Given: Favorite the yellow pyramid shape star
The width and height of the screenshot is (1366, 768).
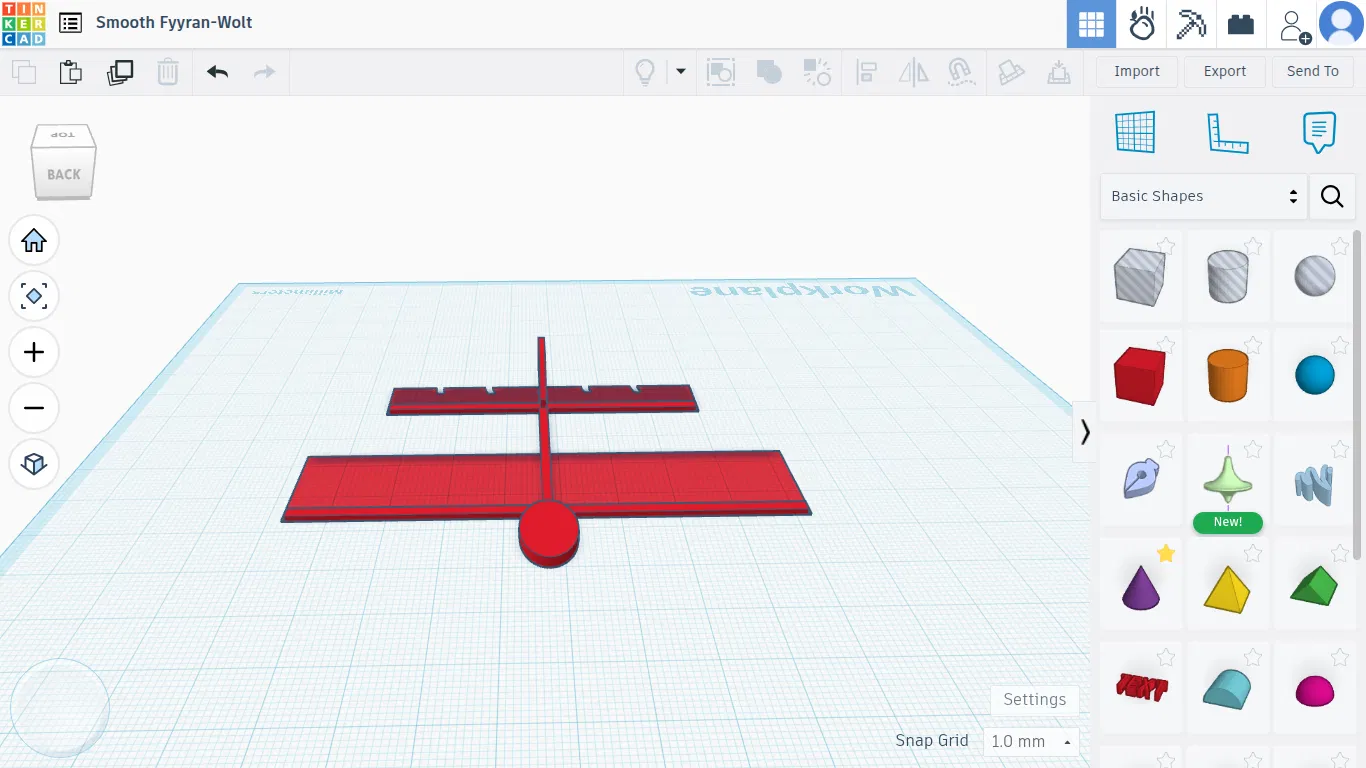Looking at the screenshot, I should tap(1253, 554).
